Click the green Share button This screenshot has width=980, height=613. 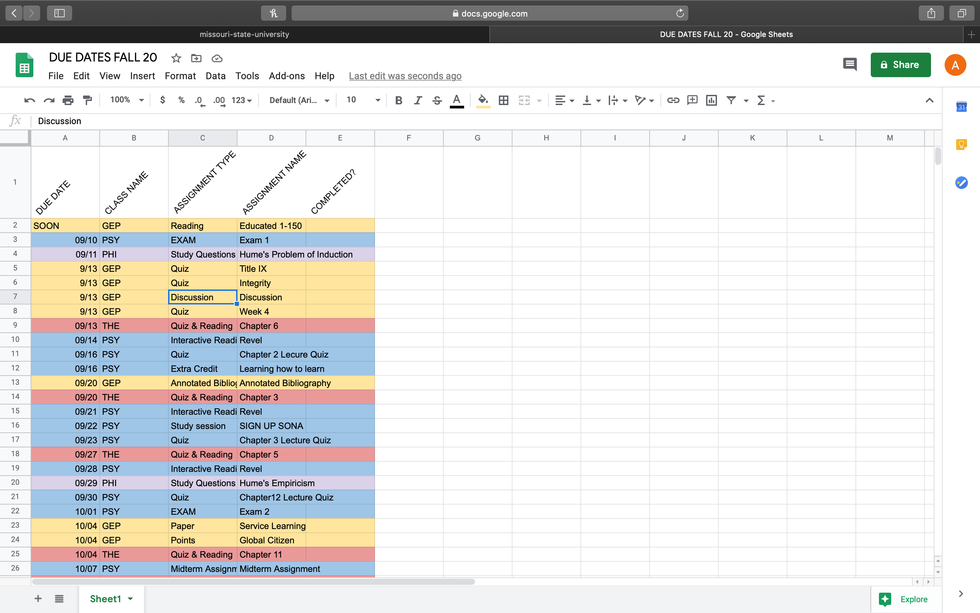pos(900,64)
